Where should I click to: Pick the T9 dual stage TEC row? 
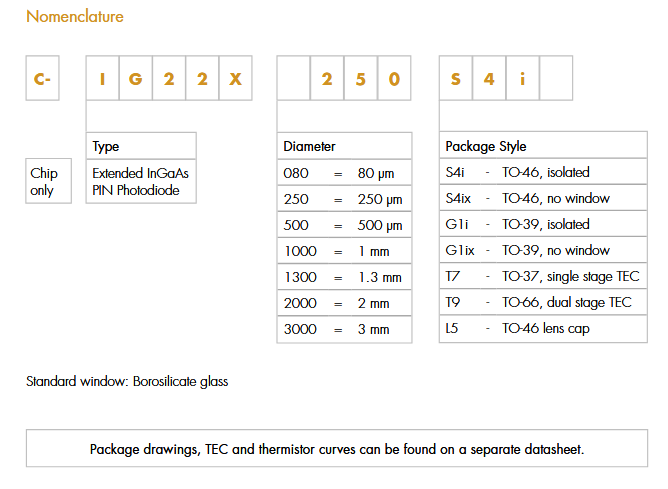click(543, 303)
